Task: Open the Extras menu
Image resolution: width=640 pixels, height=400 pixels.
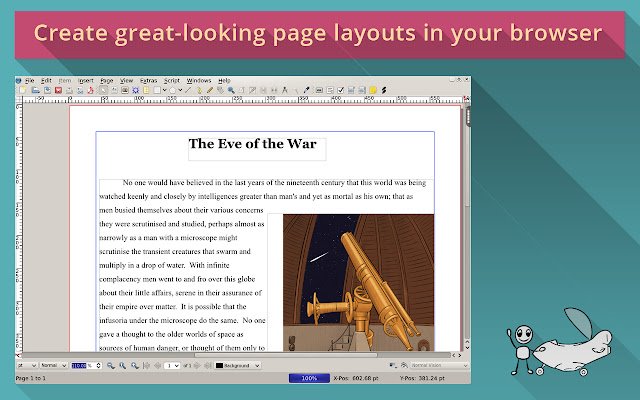Action: [149, 81]
